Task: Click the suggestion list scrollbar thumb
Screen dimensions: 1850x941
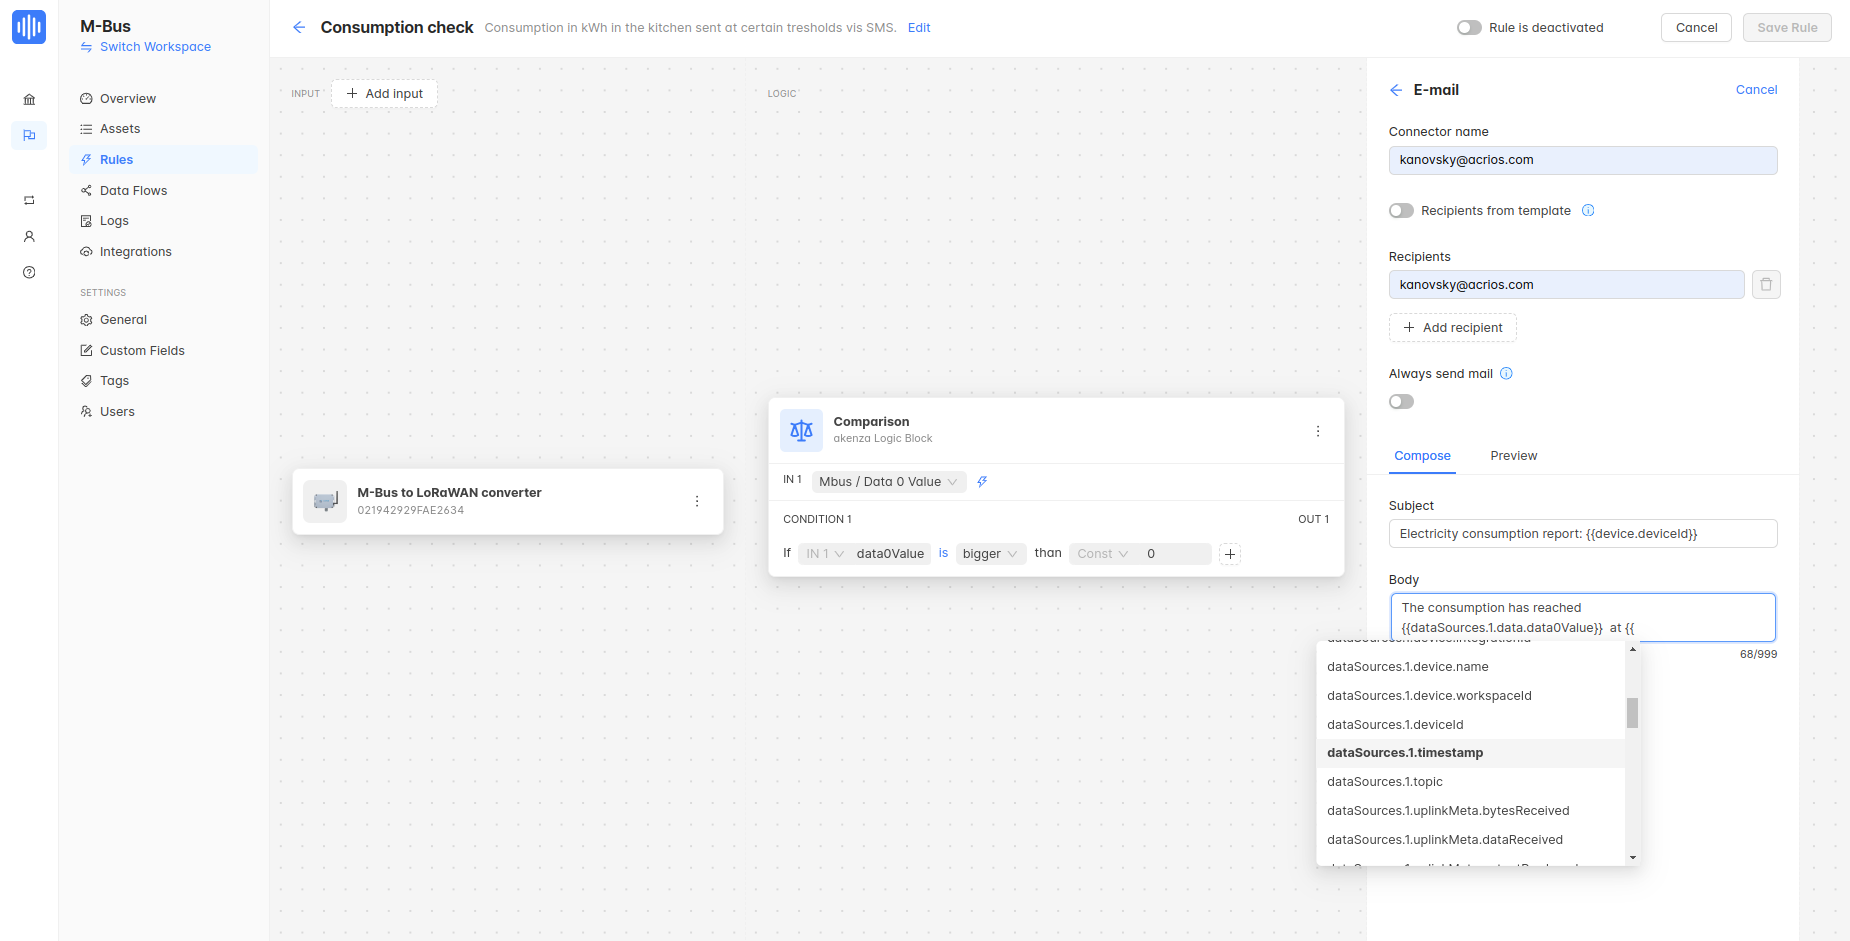Action: (x=1632, y=713)
